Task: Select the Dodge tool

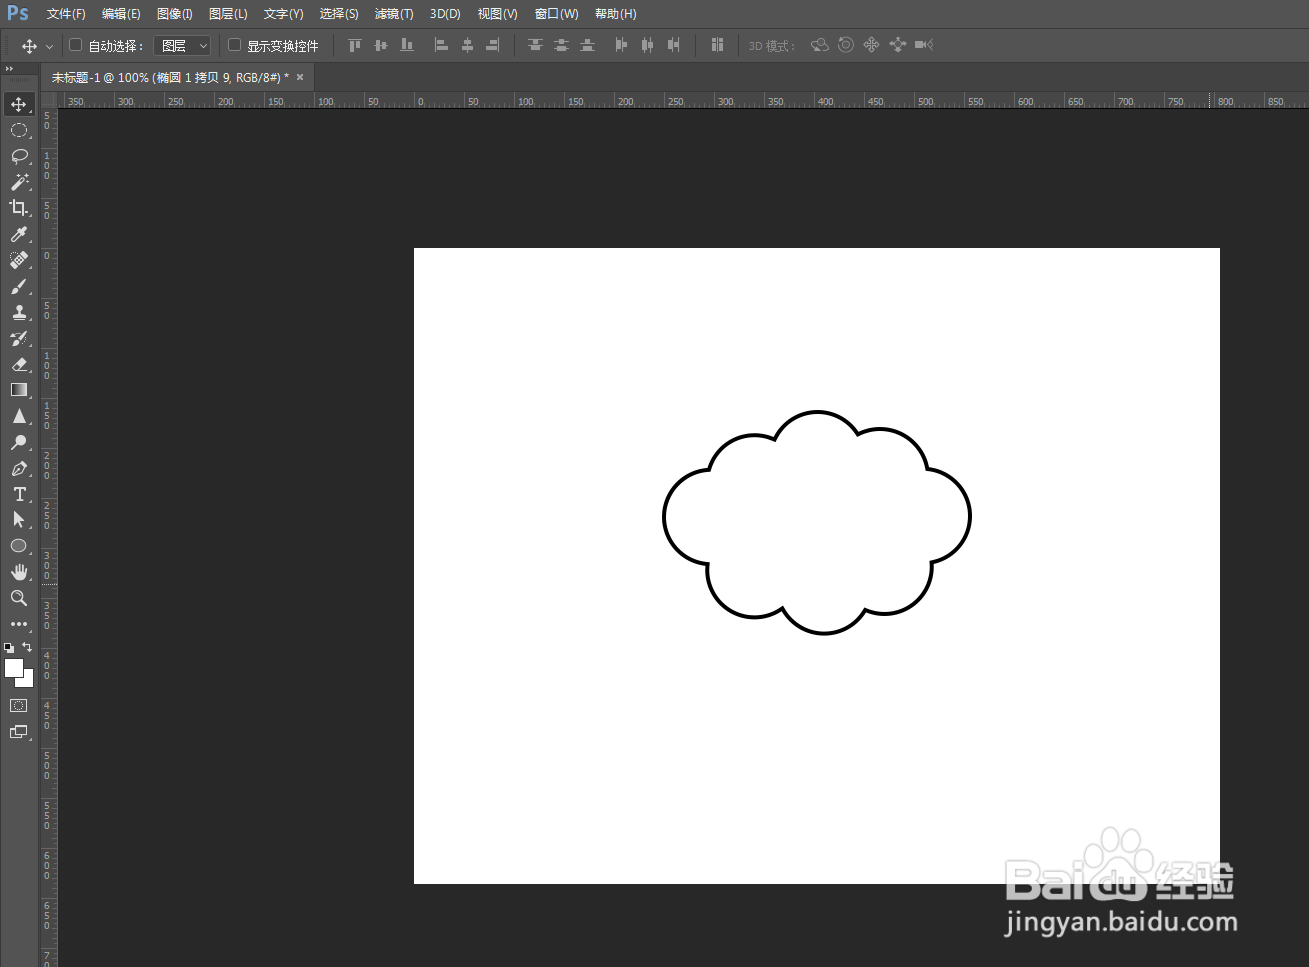Action: coord(19,442)
